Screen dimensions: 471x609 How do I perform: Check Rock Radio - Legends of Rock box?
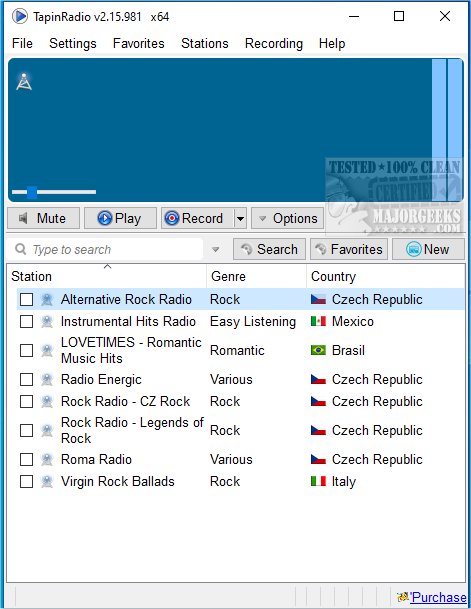coord(26,430)
